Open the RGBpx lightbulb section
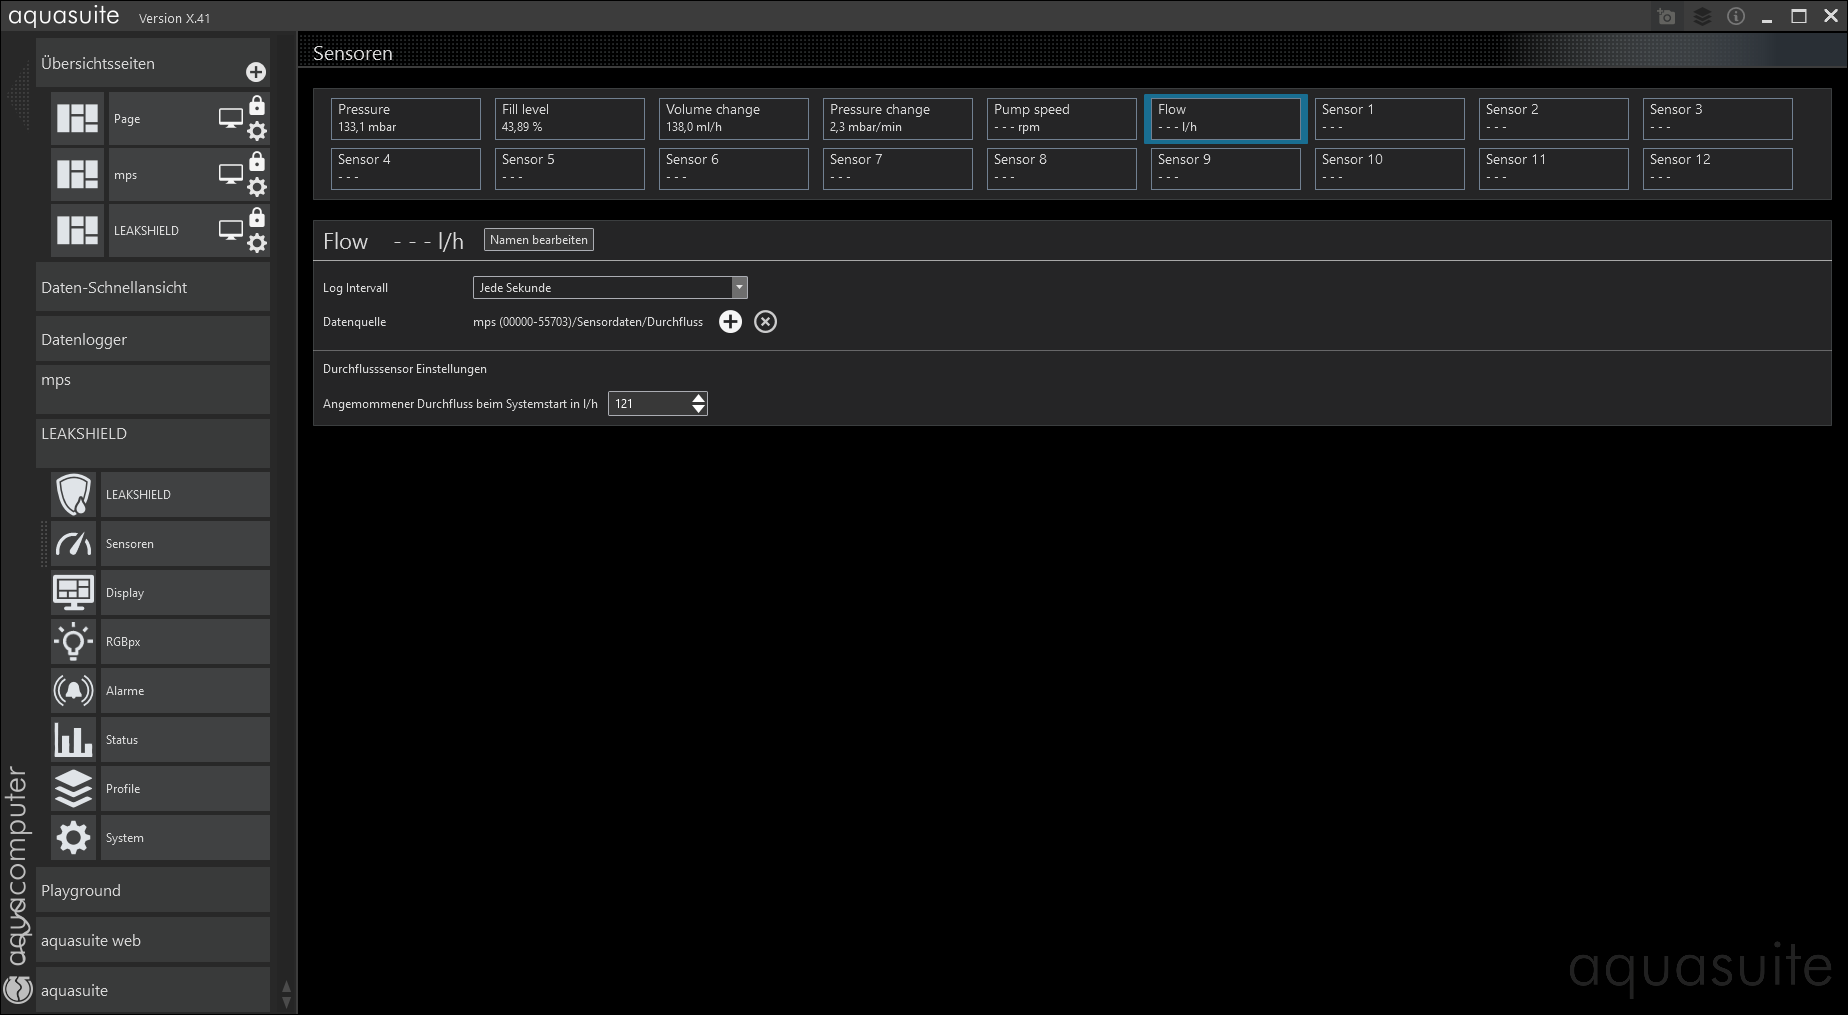The image size is (1848, 1015). coord(74,642)
